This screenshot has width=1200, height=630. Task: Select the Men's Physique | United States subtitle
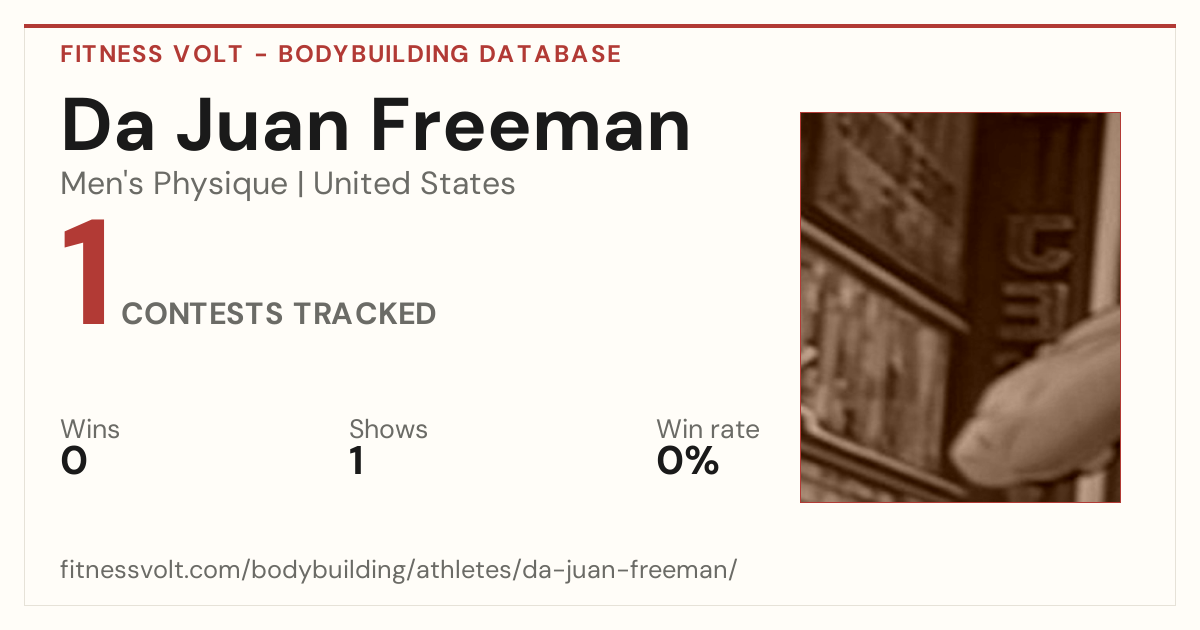[x=288, y=184]
